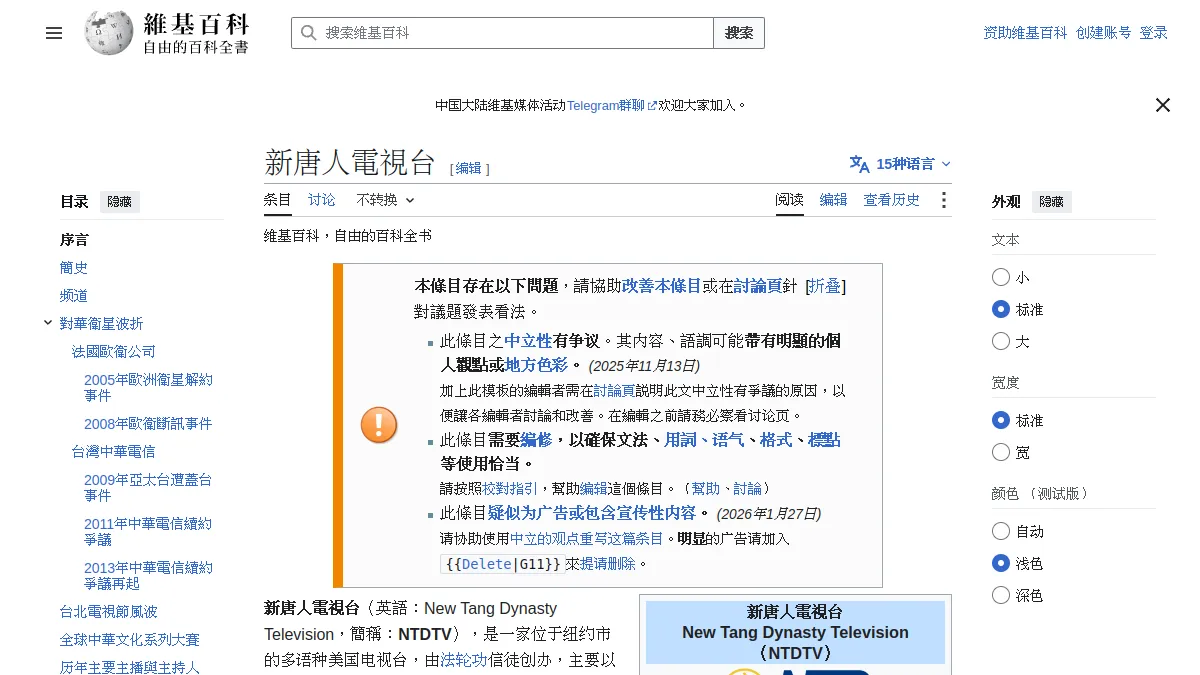This screenshot has height=675, width=1200.
Task: Click the 標點 link in notice
Action: pos(824,440)
